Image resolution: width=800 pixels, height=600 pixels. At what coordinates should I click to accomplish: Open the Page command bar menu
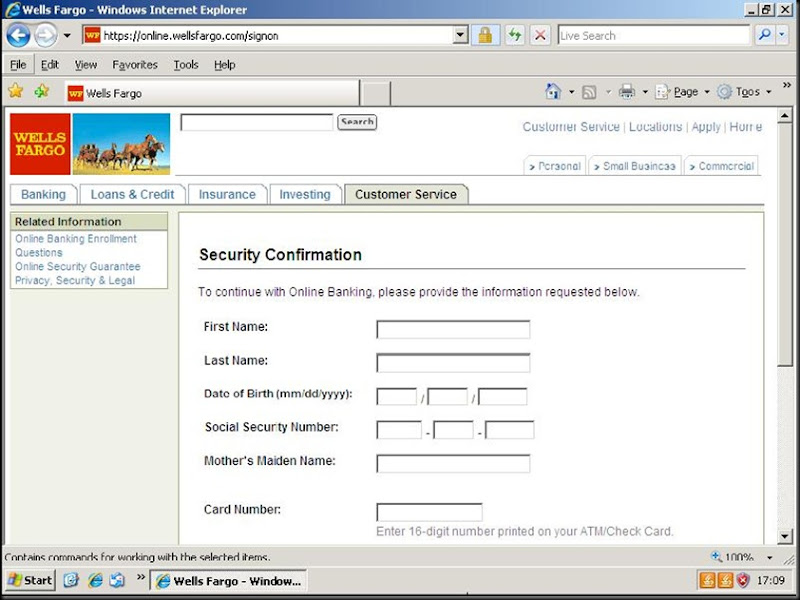pyautogui.click(x=682, y=92)
